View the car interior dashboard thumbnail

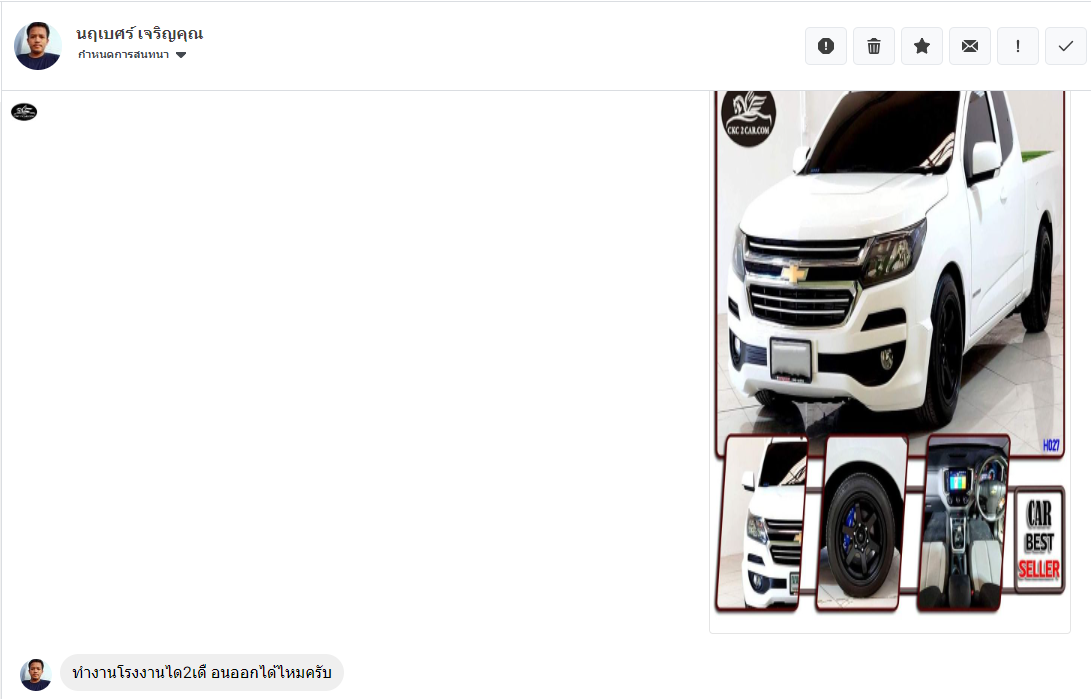(x=964, y=523)
